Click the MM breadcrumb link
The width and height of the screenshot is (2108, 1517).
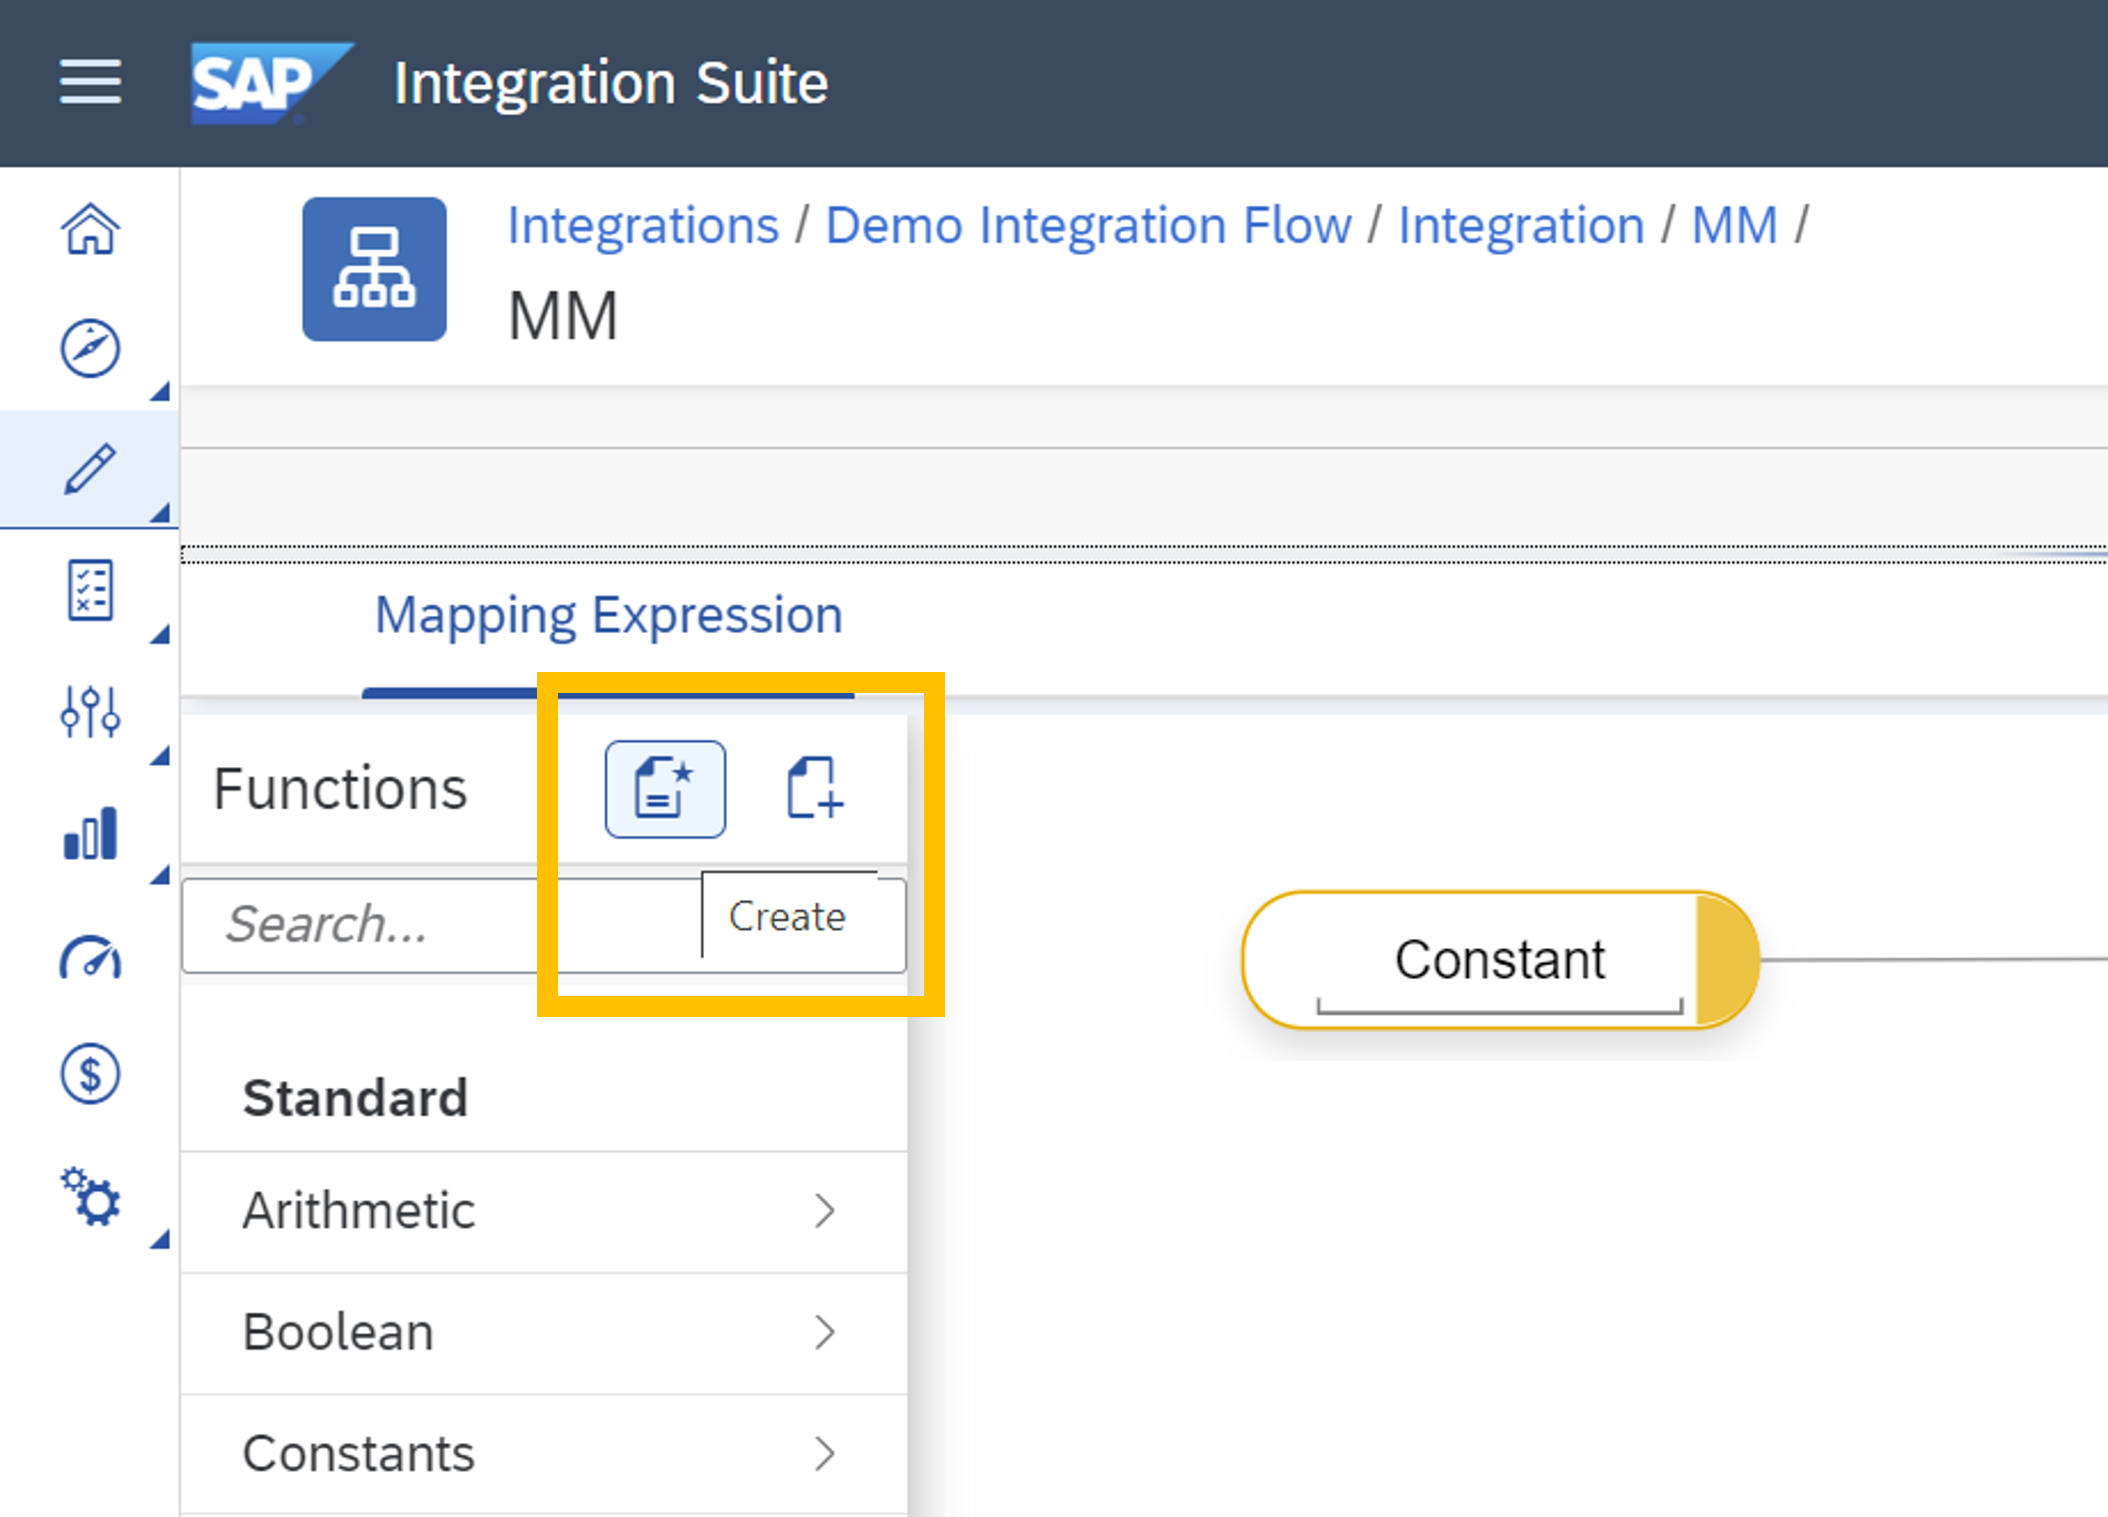(x=1734, y=225)
